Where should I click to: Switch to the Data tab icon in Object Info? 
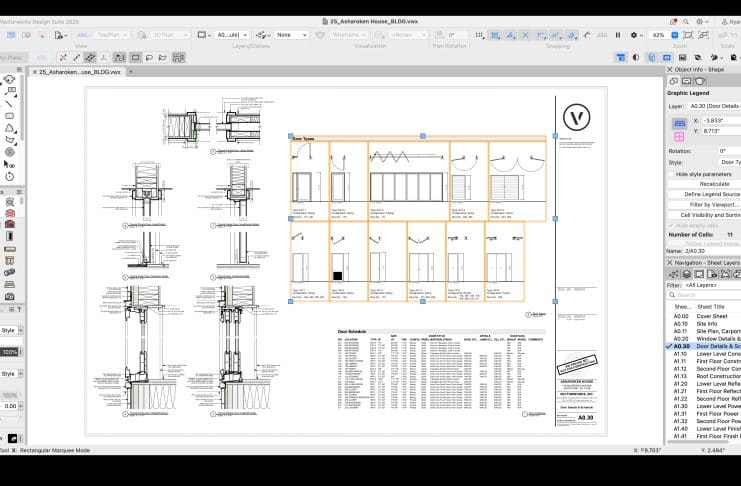pos(687,80)
